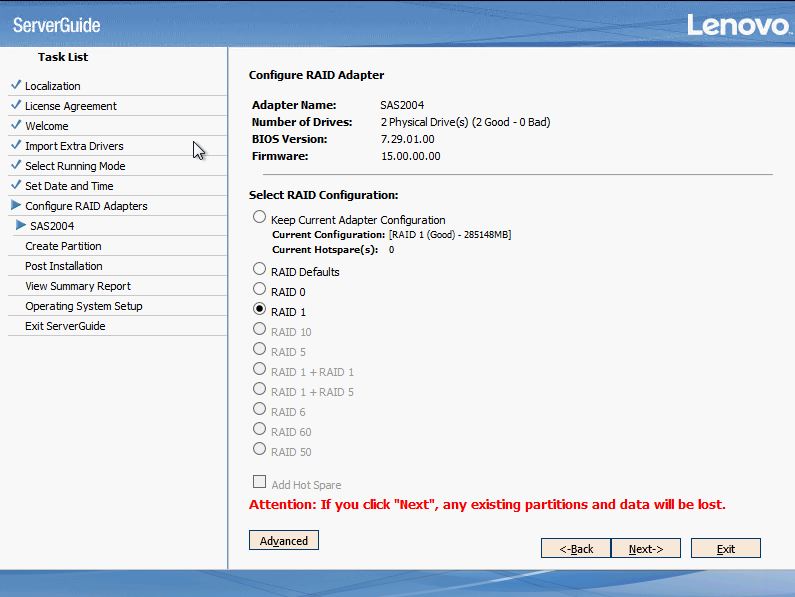Screen dimensions: 795x597
Task: Click the RAID 60 radio button
Action: 259,429
